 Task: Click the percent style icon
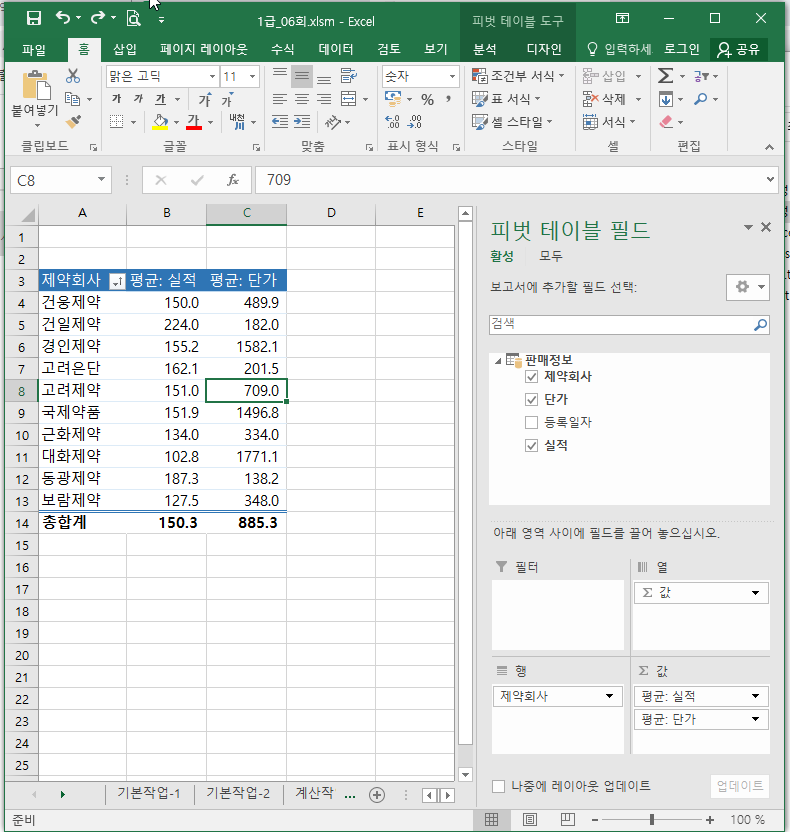point(427,99)
